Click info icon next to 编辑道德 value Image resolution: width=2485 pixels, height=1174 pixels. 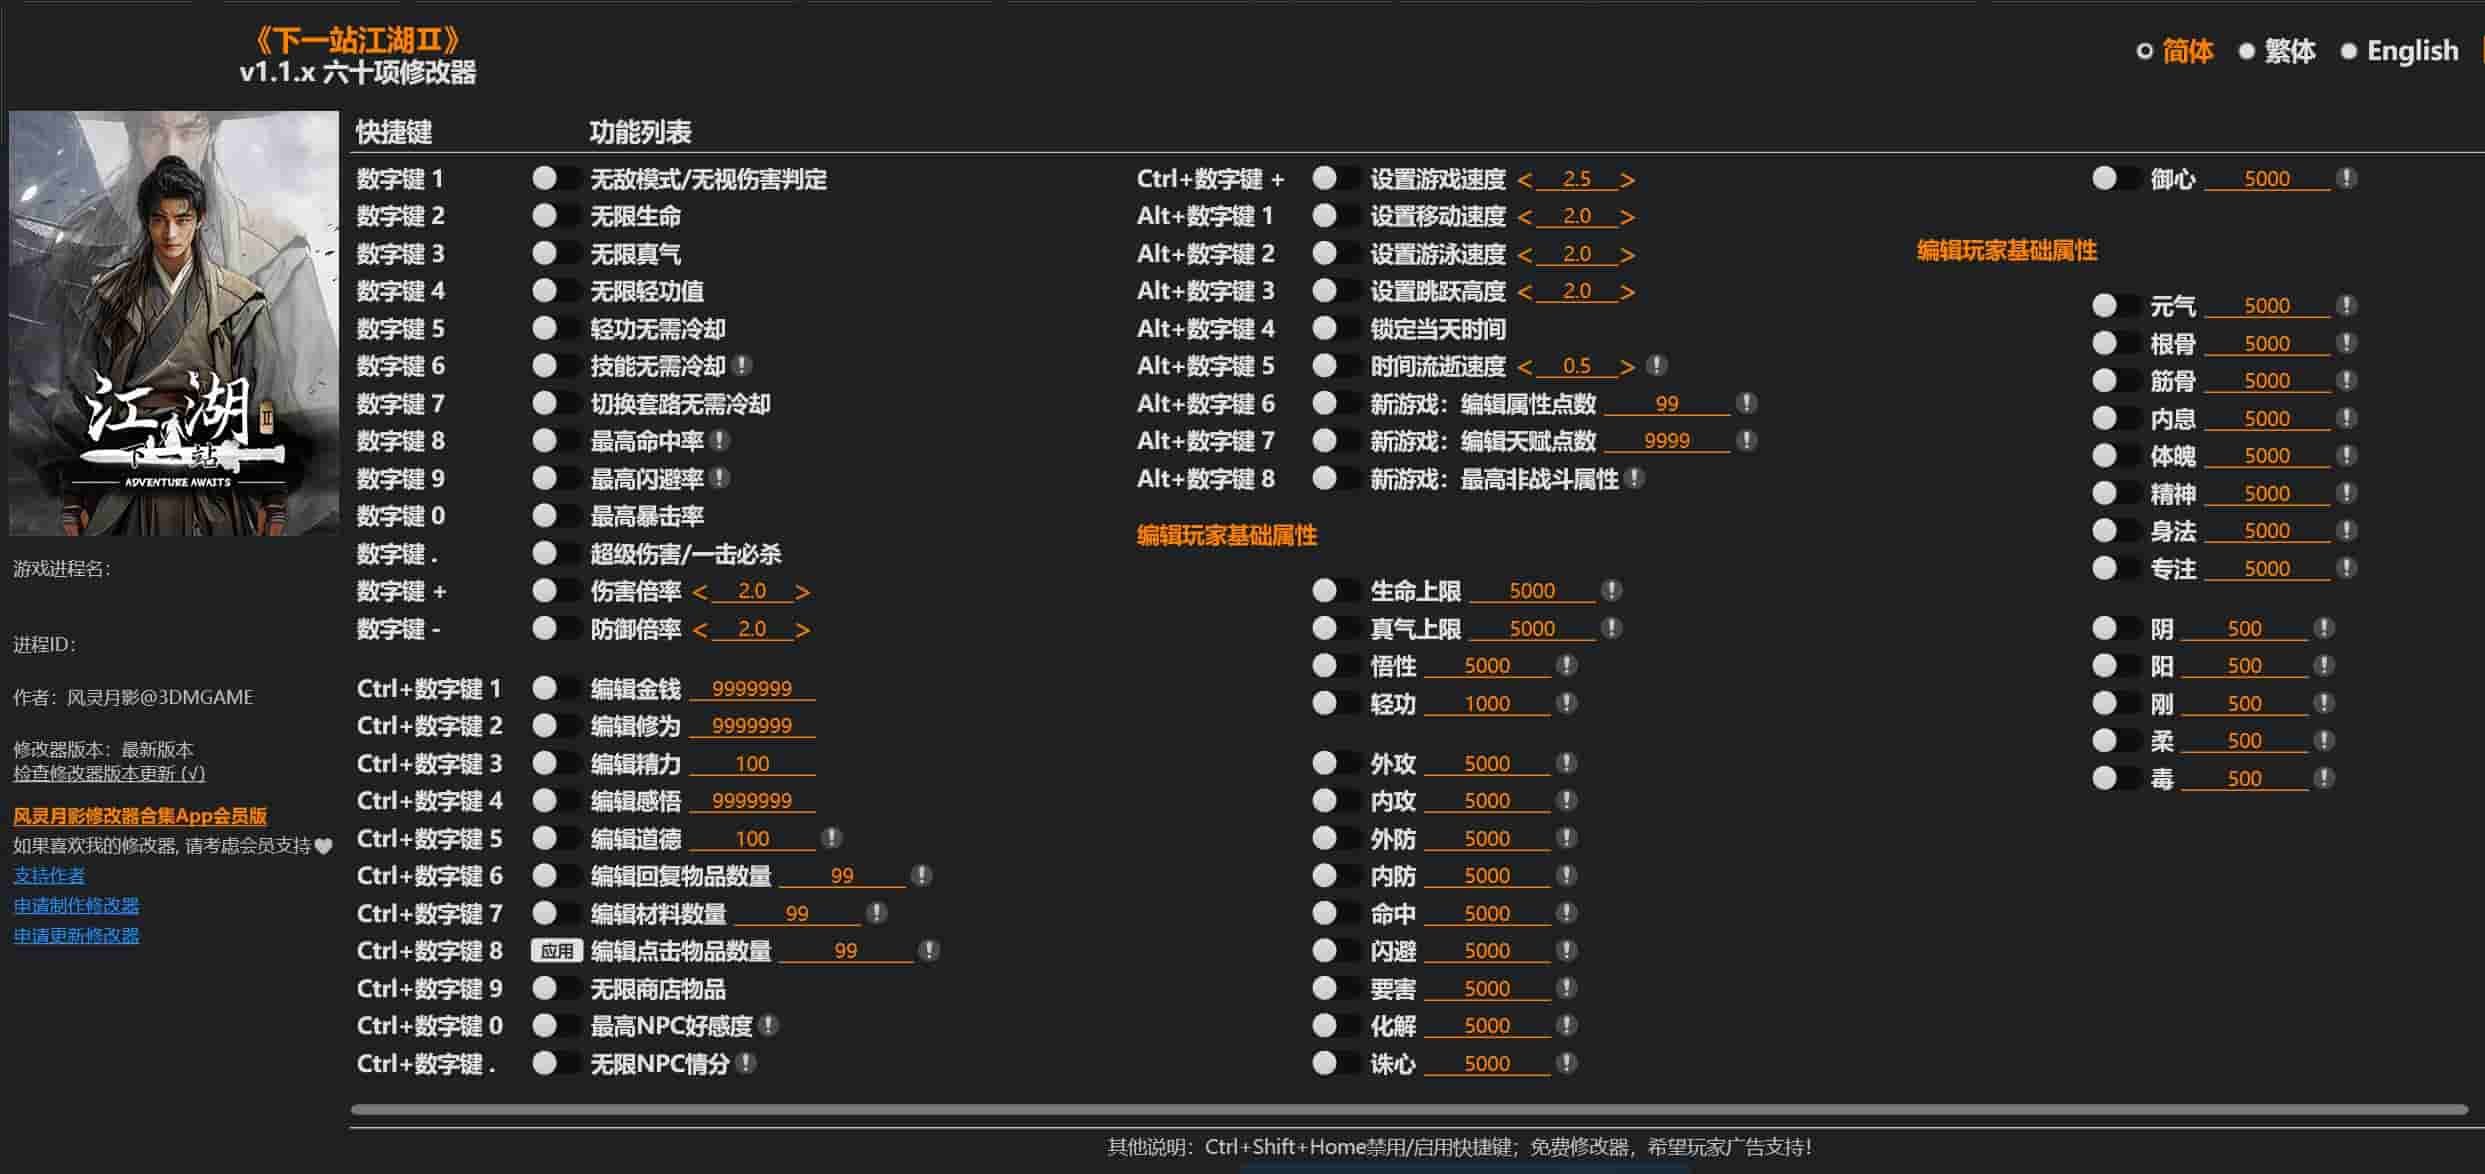[831, 838]
